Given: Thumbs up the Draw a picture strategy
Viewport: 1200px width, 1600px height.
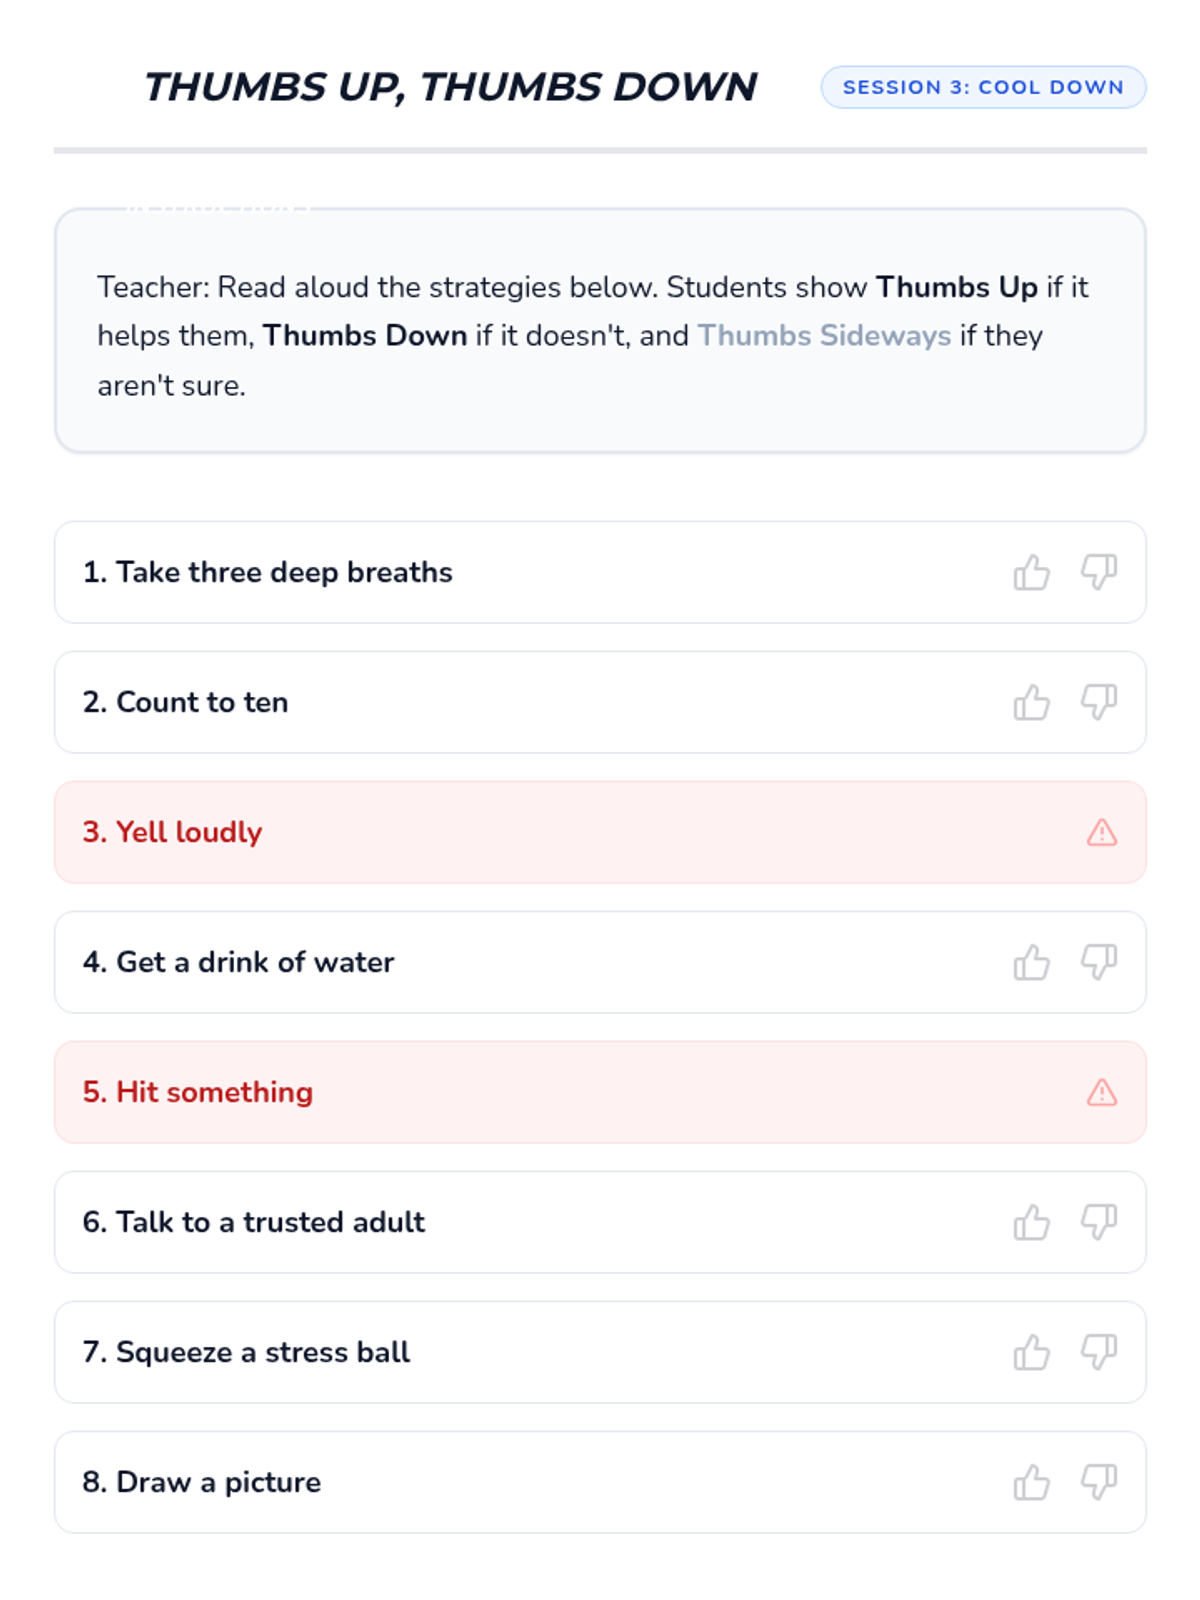Looking at the screenshot, I should point(1031,1483).
